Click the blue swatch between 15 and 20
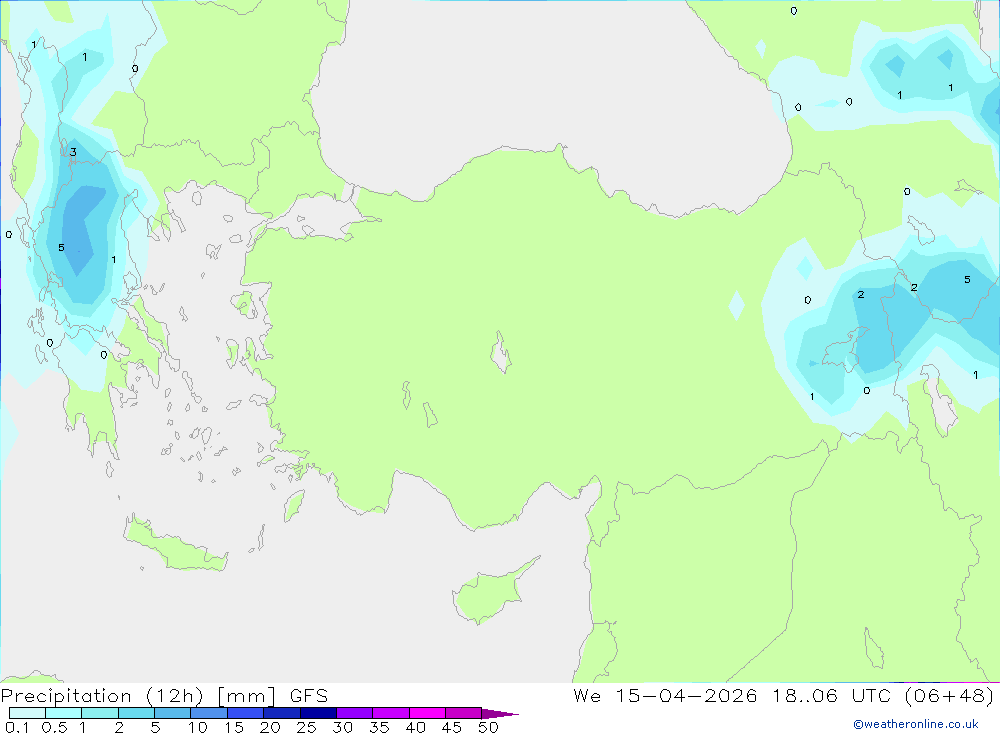Screen dimensions: 1000x733 (x=245, y=713)
